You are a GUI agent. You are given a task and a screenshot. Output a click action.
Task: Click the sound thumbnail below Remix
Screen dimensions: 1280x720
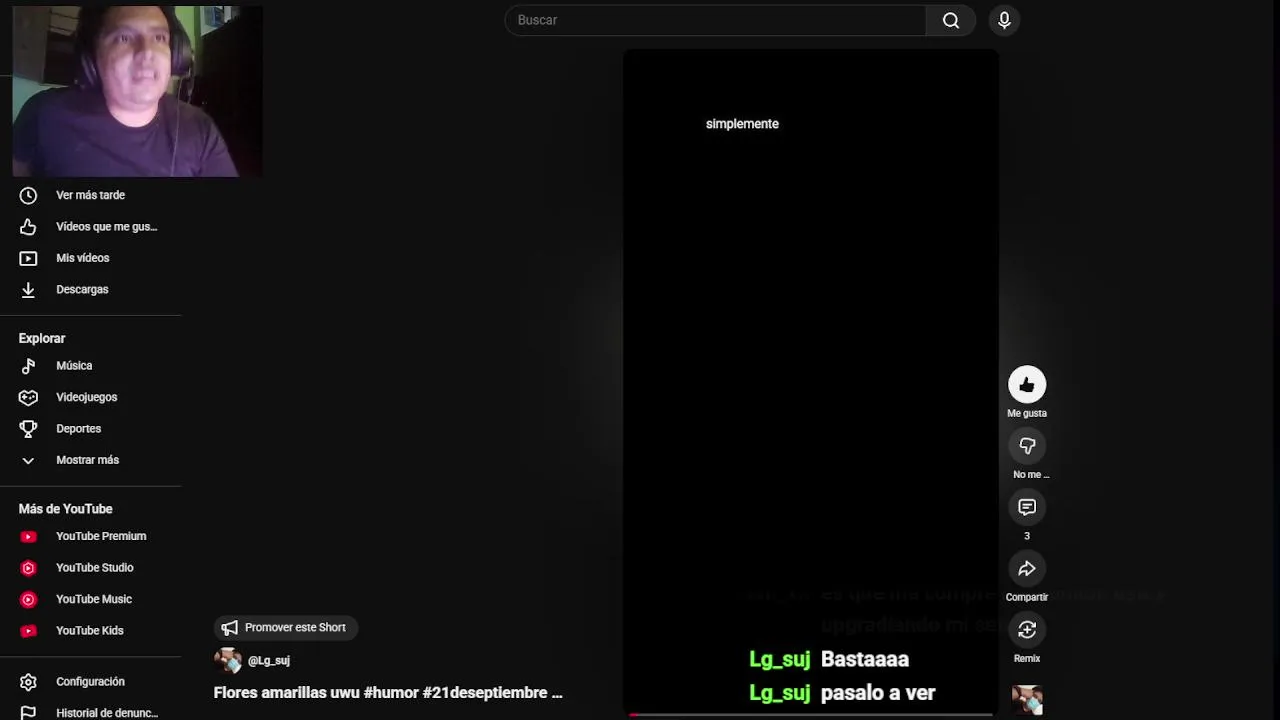pyautogui.click(x=1027, y=699)
